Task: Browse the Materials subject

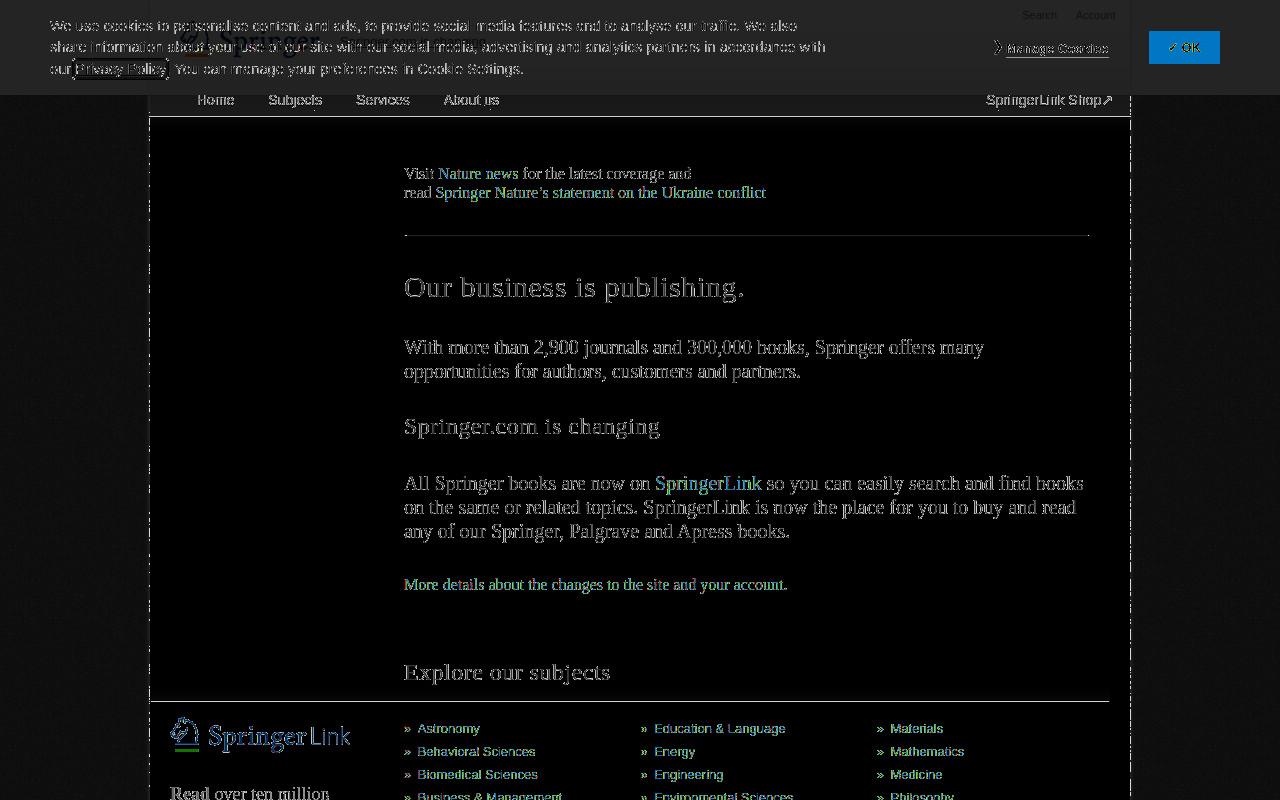Action: pos(916,728)
